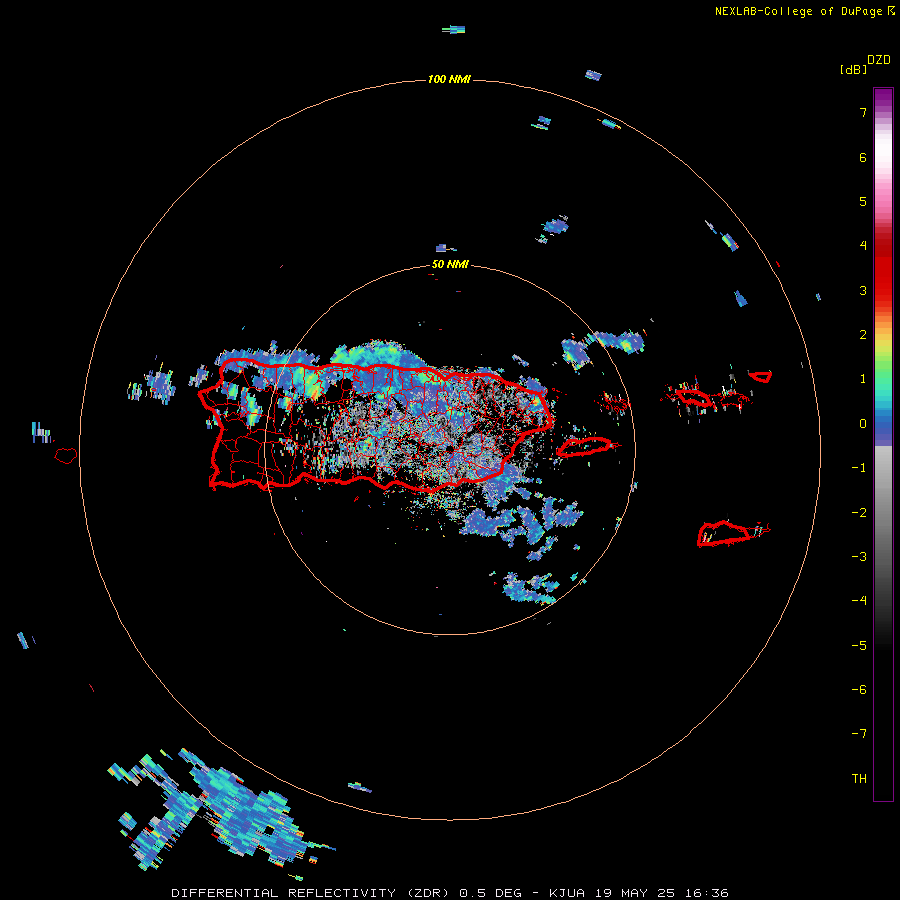Click the '0.5 DEG' elevation angle text
The width and height of the screenshot is (900, 900).
491,893
